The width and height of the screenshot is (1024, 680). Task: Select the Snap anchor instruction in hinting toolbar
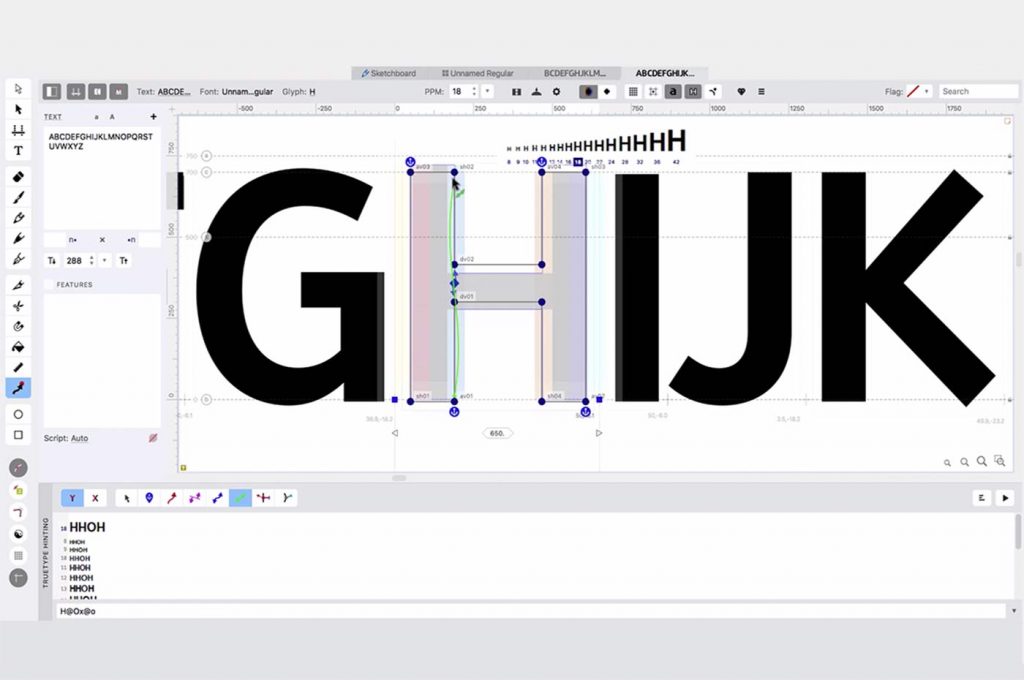click(x=148, y=497)
